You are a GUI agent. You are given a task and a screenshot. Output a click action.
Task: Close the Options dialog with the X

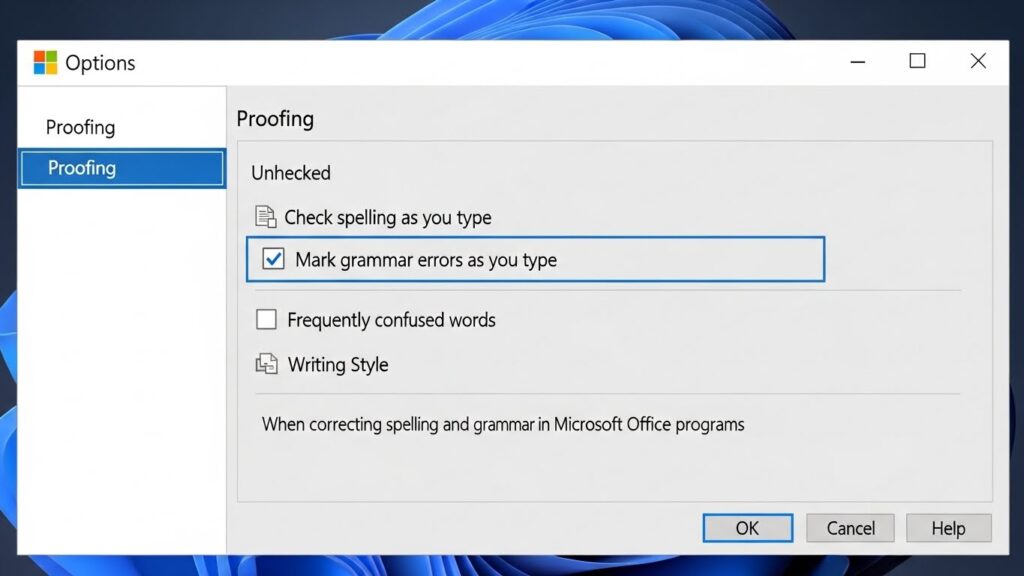pos(978,62)
